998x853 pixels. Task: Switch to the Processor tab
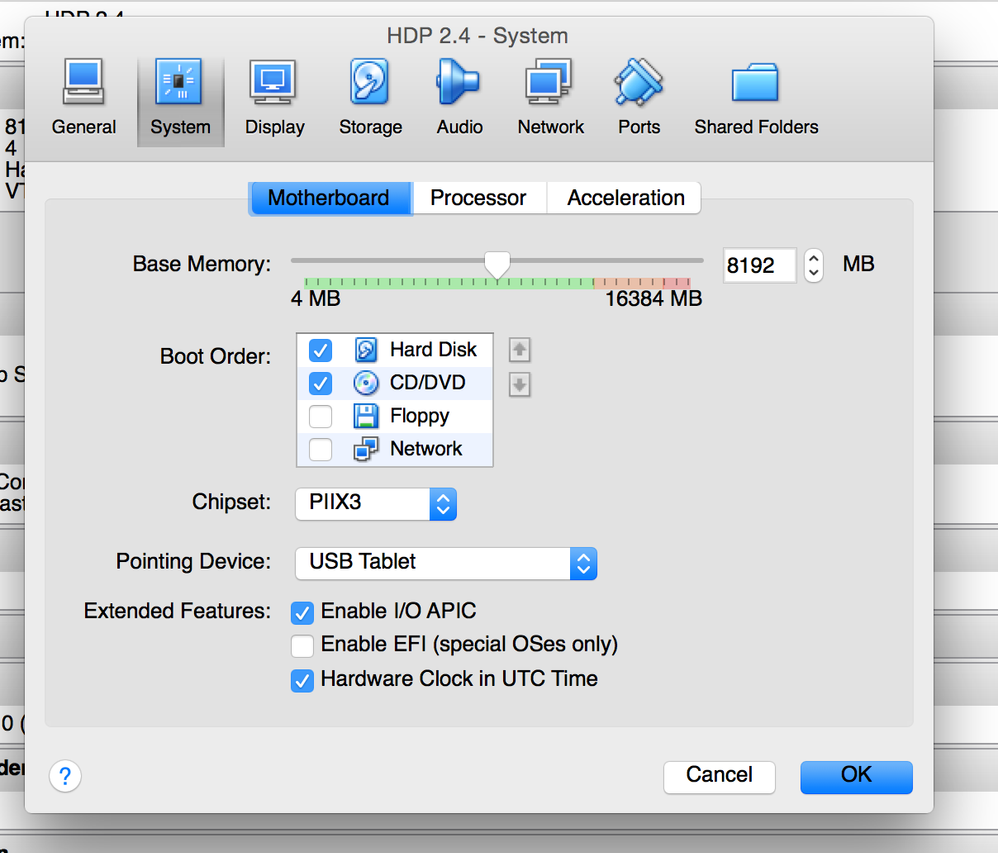479,198
